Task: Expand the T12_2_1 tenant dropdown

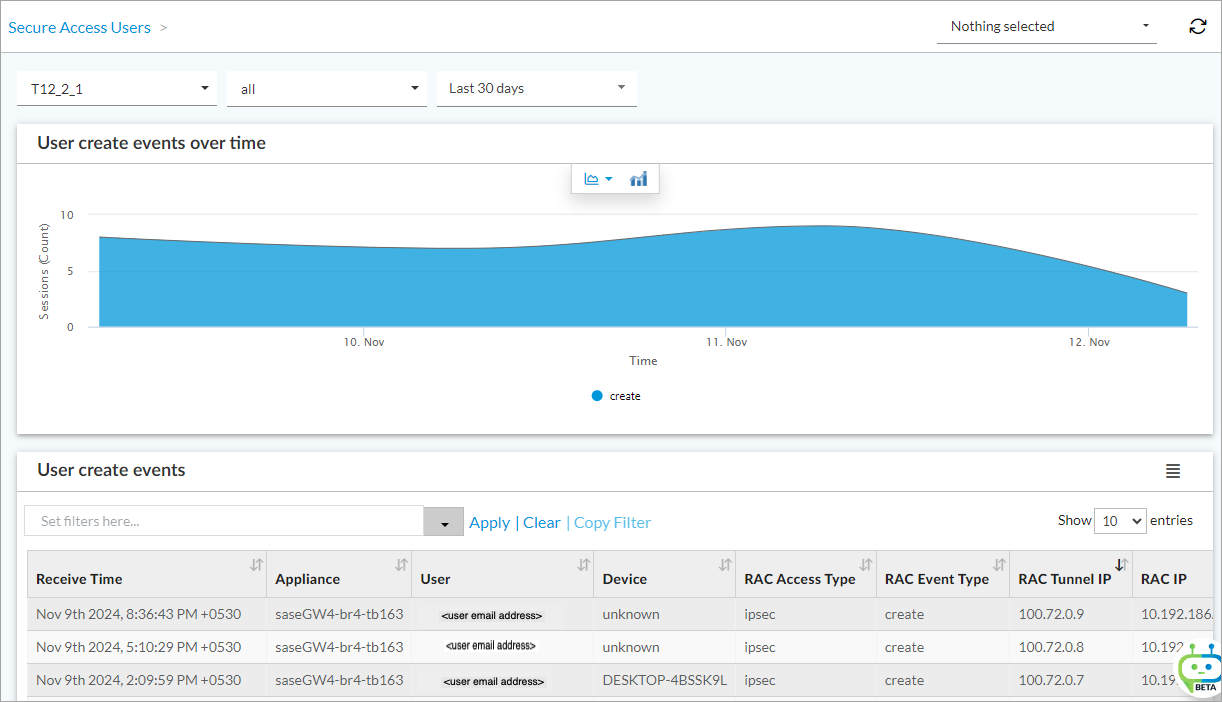Action: click(x=117, y=89)
